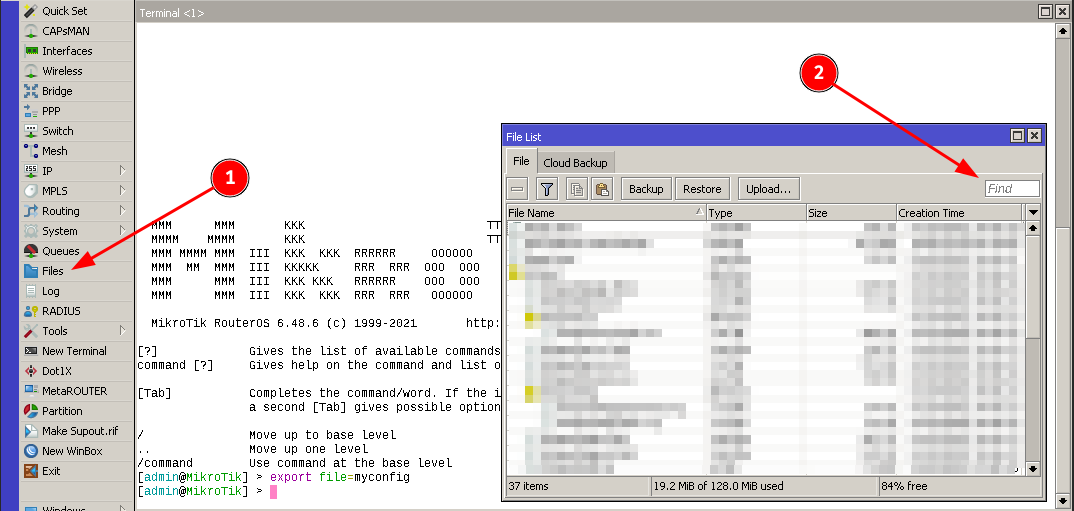Click the New WinBox icon
Viewport: 1074px width, 511px height.
pos(30,451)
